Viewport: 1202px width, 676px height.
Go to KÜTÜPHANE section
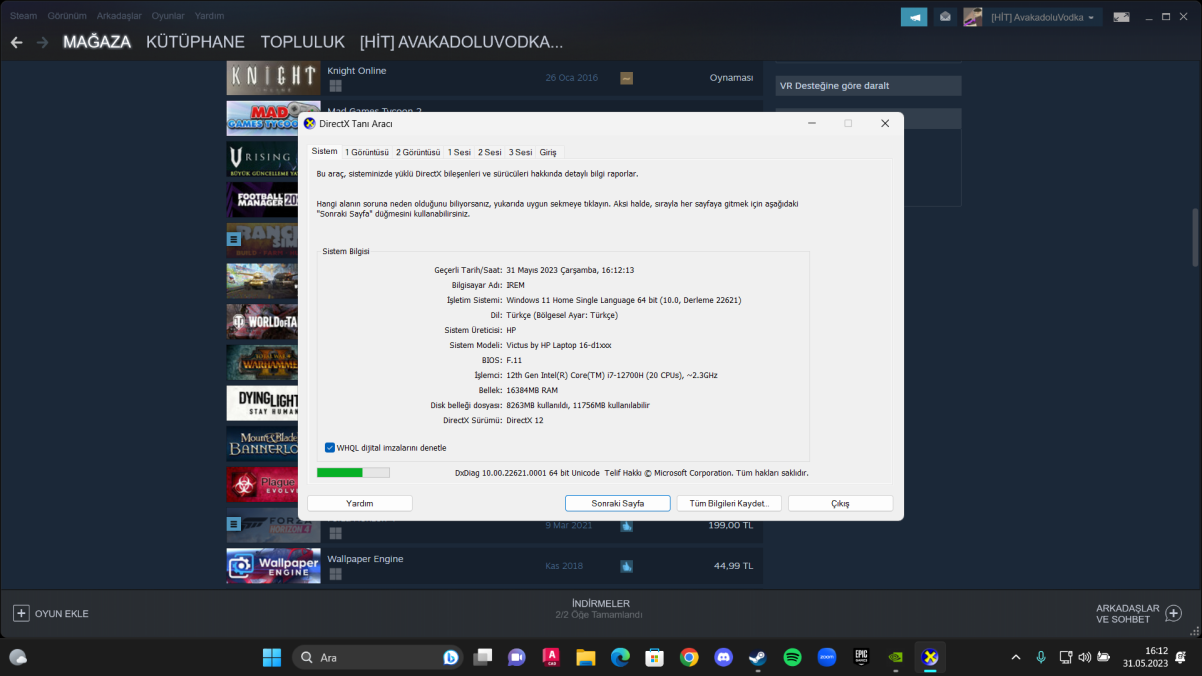pos(195,42)
